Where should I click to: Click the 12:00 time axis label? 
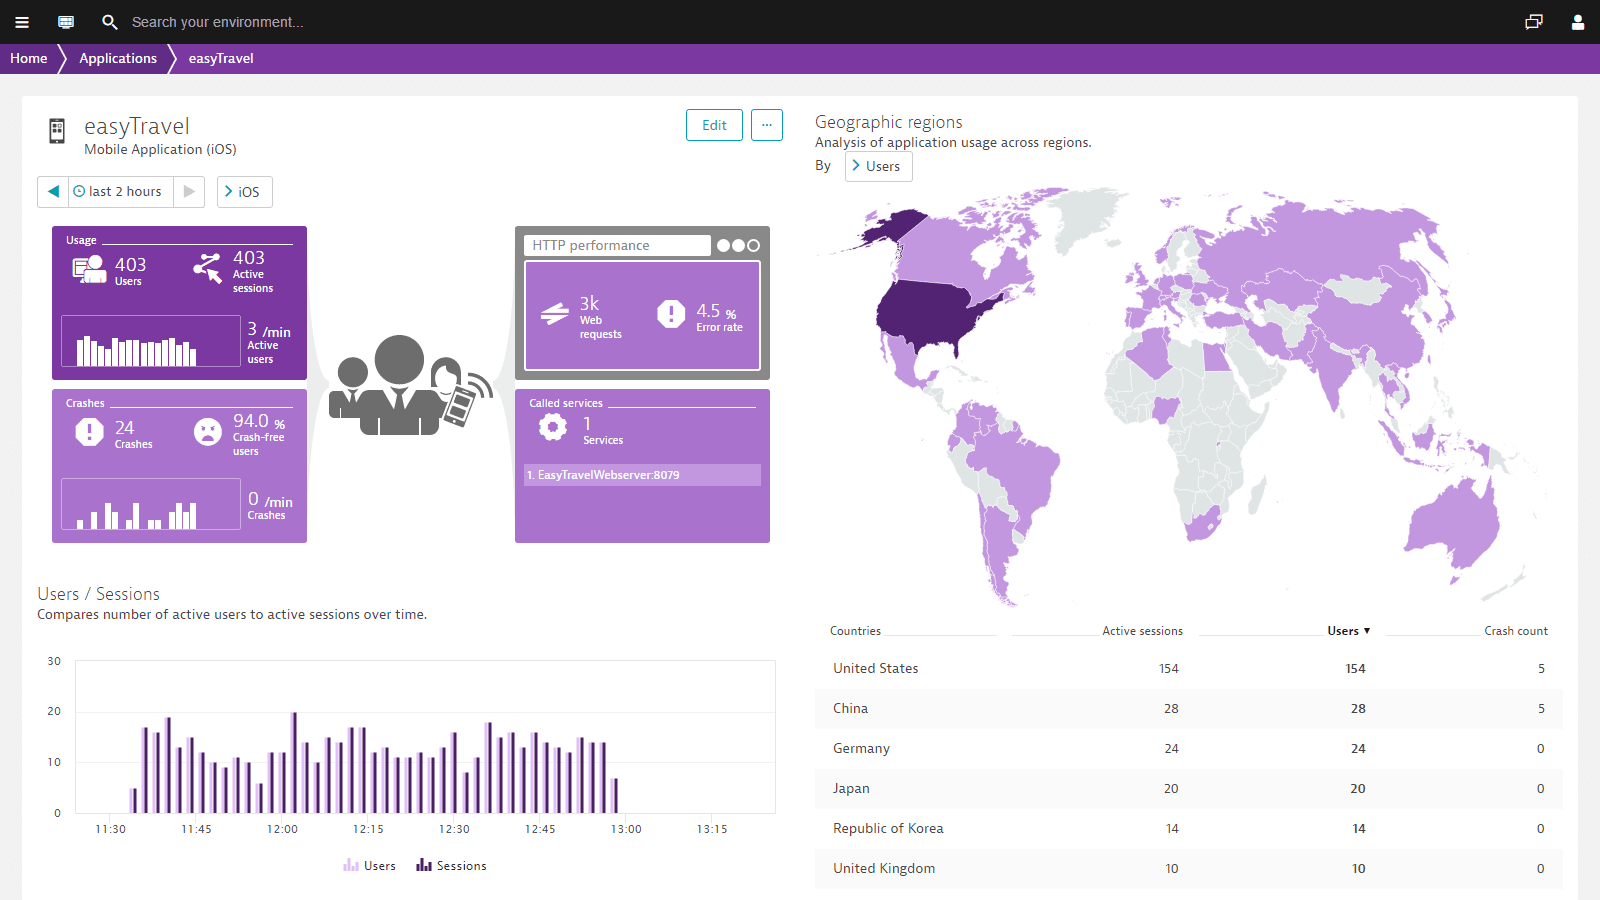[282, 829]
